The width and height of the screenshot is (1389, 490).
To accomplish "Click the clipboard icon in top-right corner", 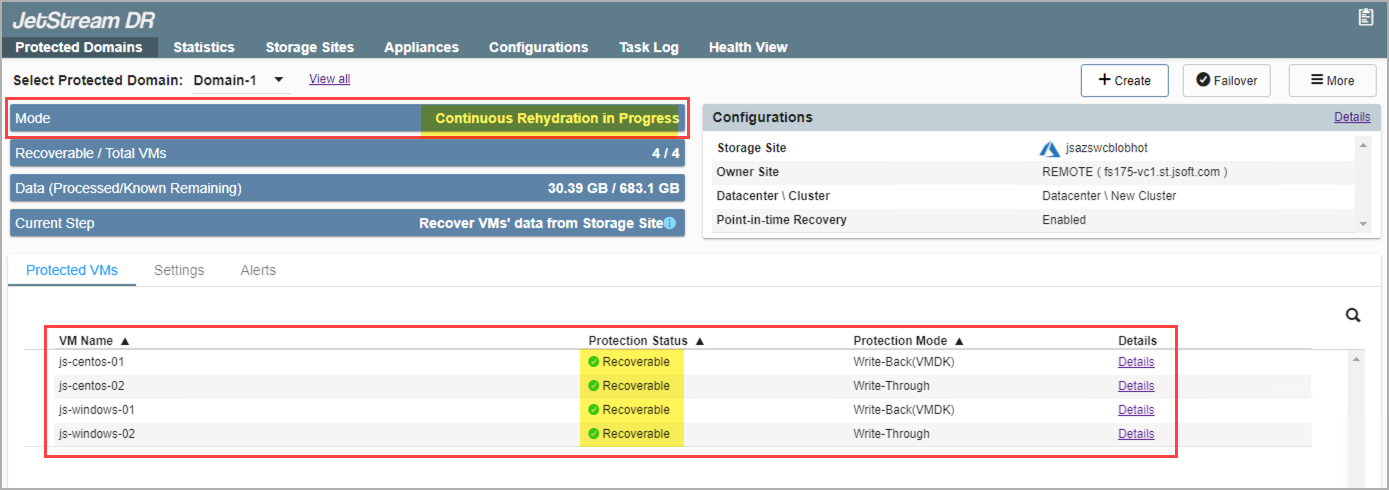I will tap(1365, 17).
